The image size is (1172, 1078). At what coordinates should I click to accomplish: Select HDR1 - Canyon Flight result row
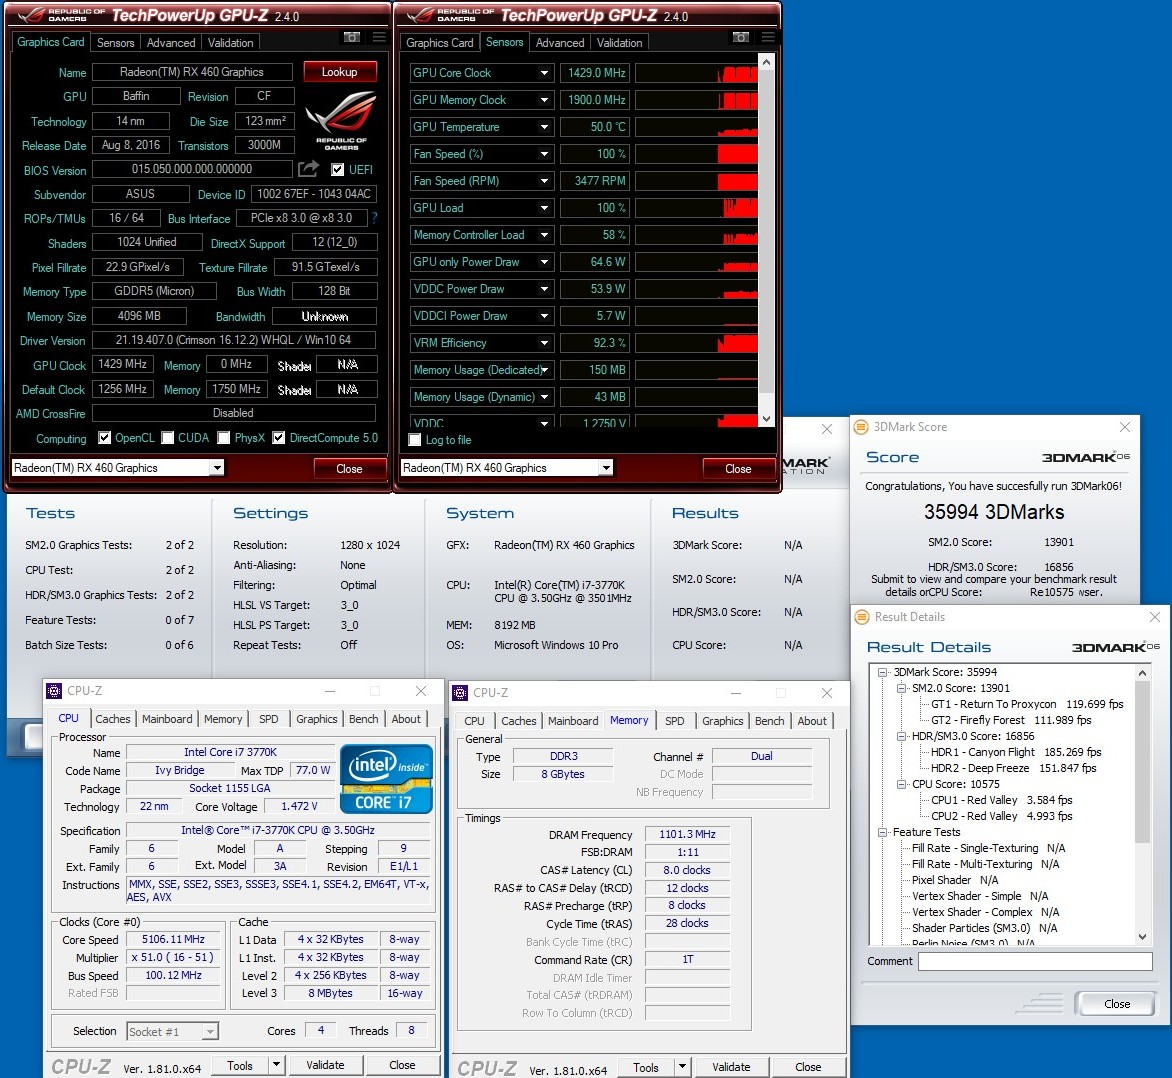[x=1016, y=752]
